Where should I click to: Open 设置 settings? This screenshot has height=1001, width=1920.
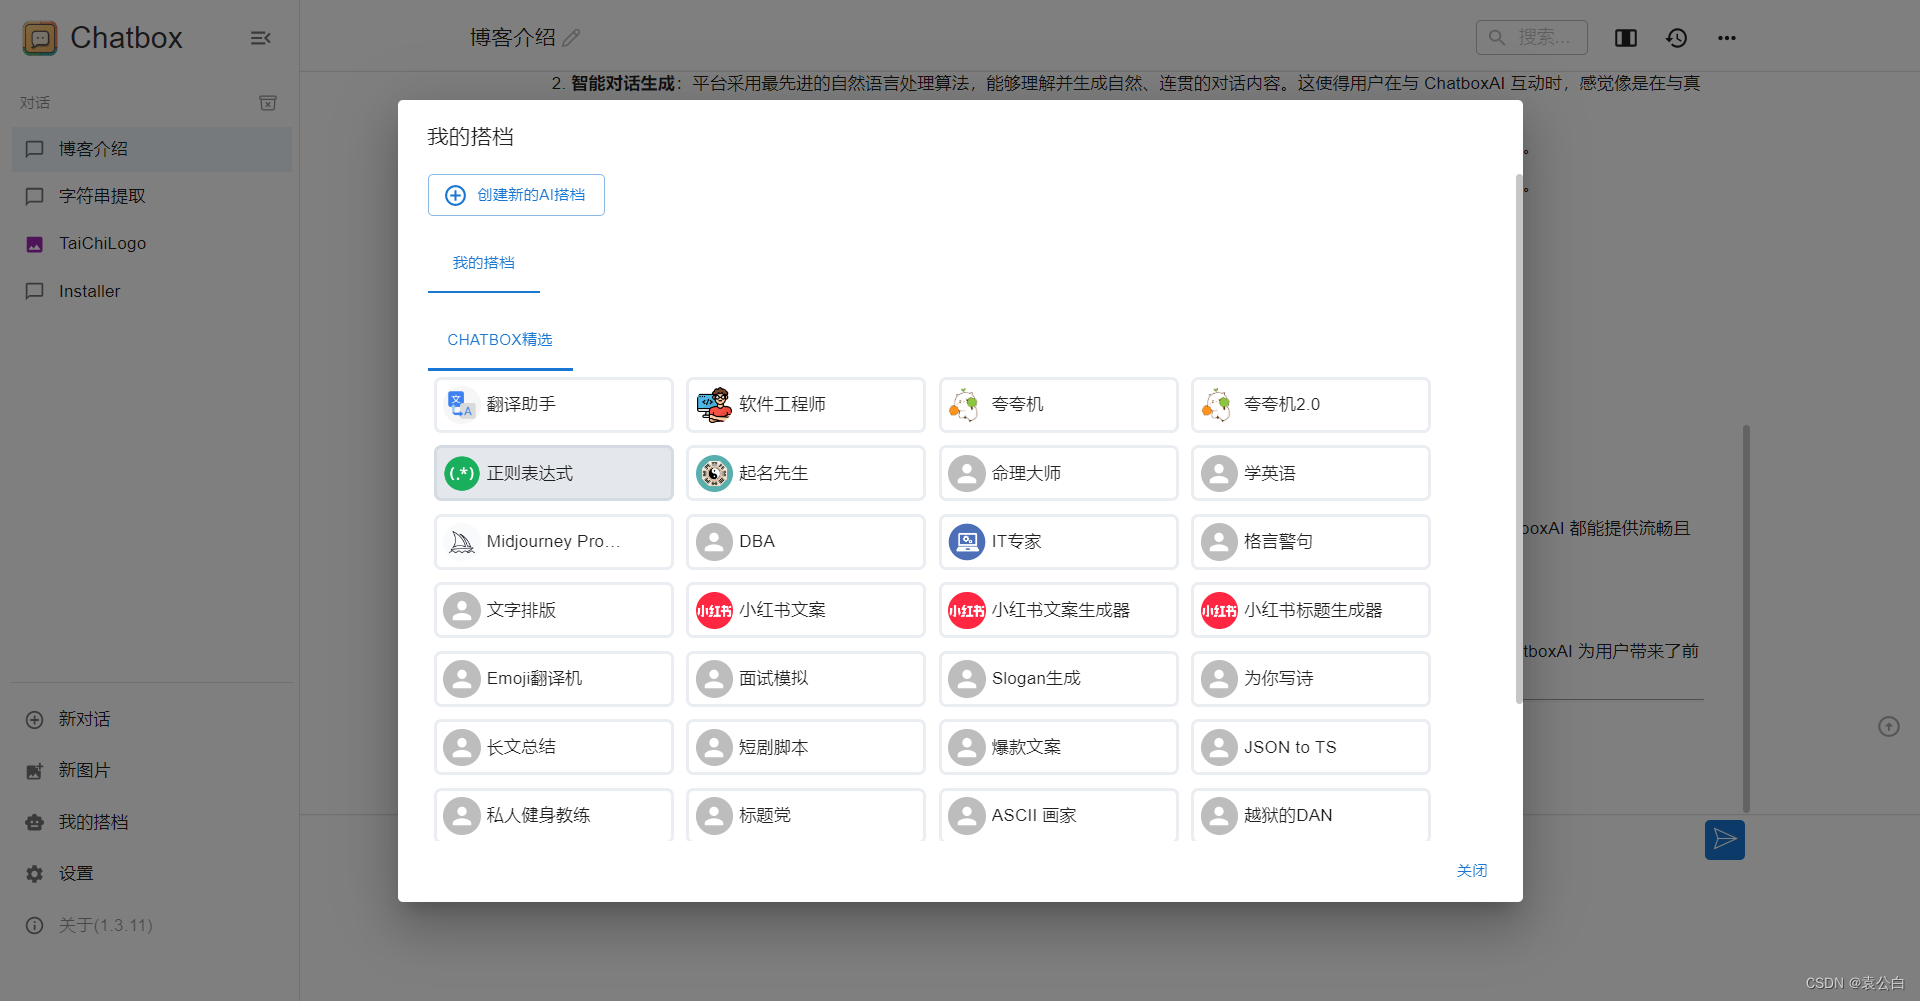152,873
